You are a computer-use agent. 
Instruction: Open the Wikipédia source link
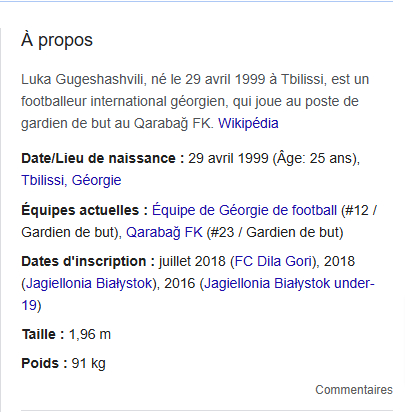248,123
